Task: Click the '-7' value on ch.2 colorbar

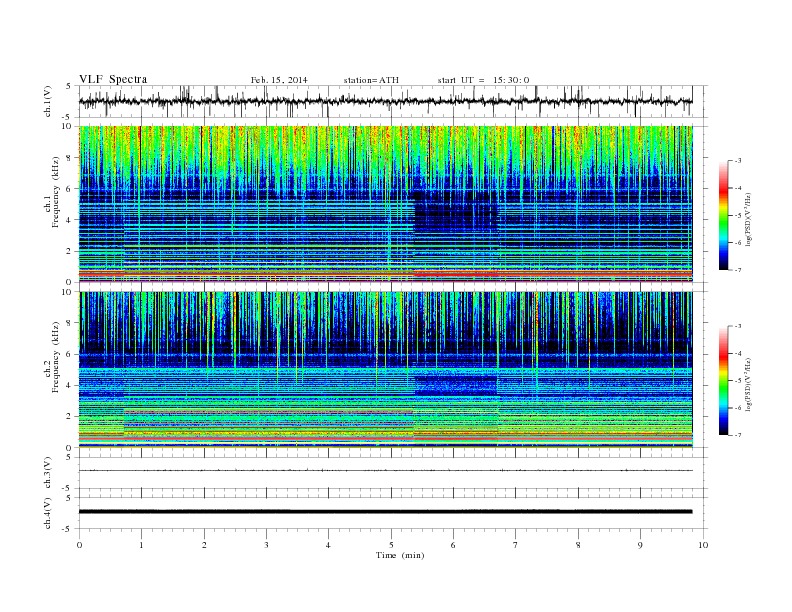Action: (737, 435)
